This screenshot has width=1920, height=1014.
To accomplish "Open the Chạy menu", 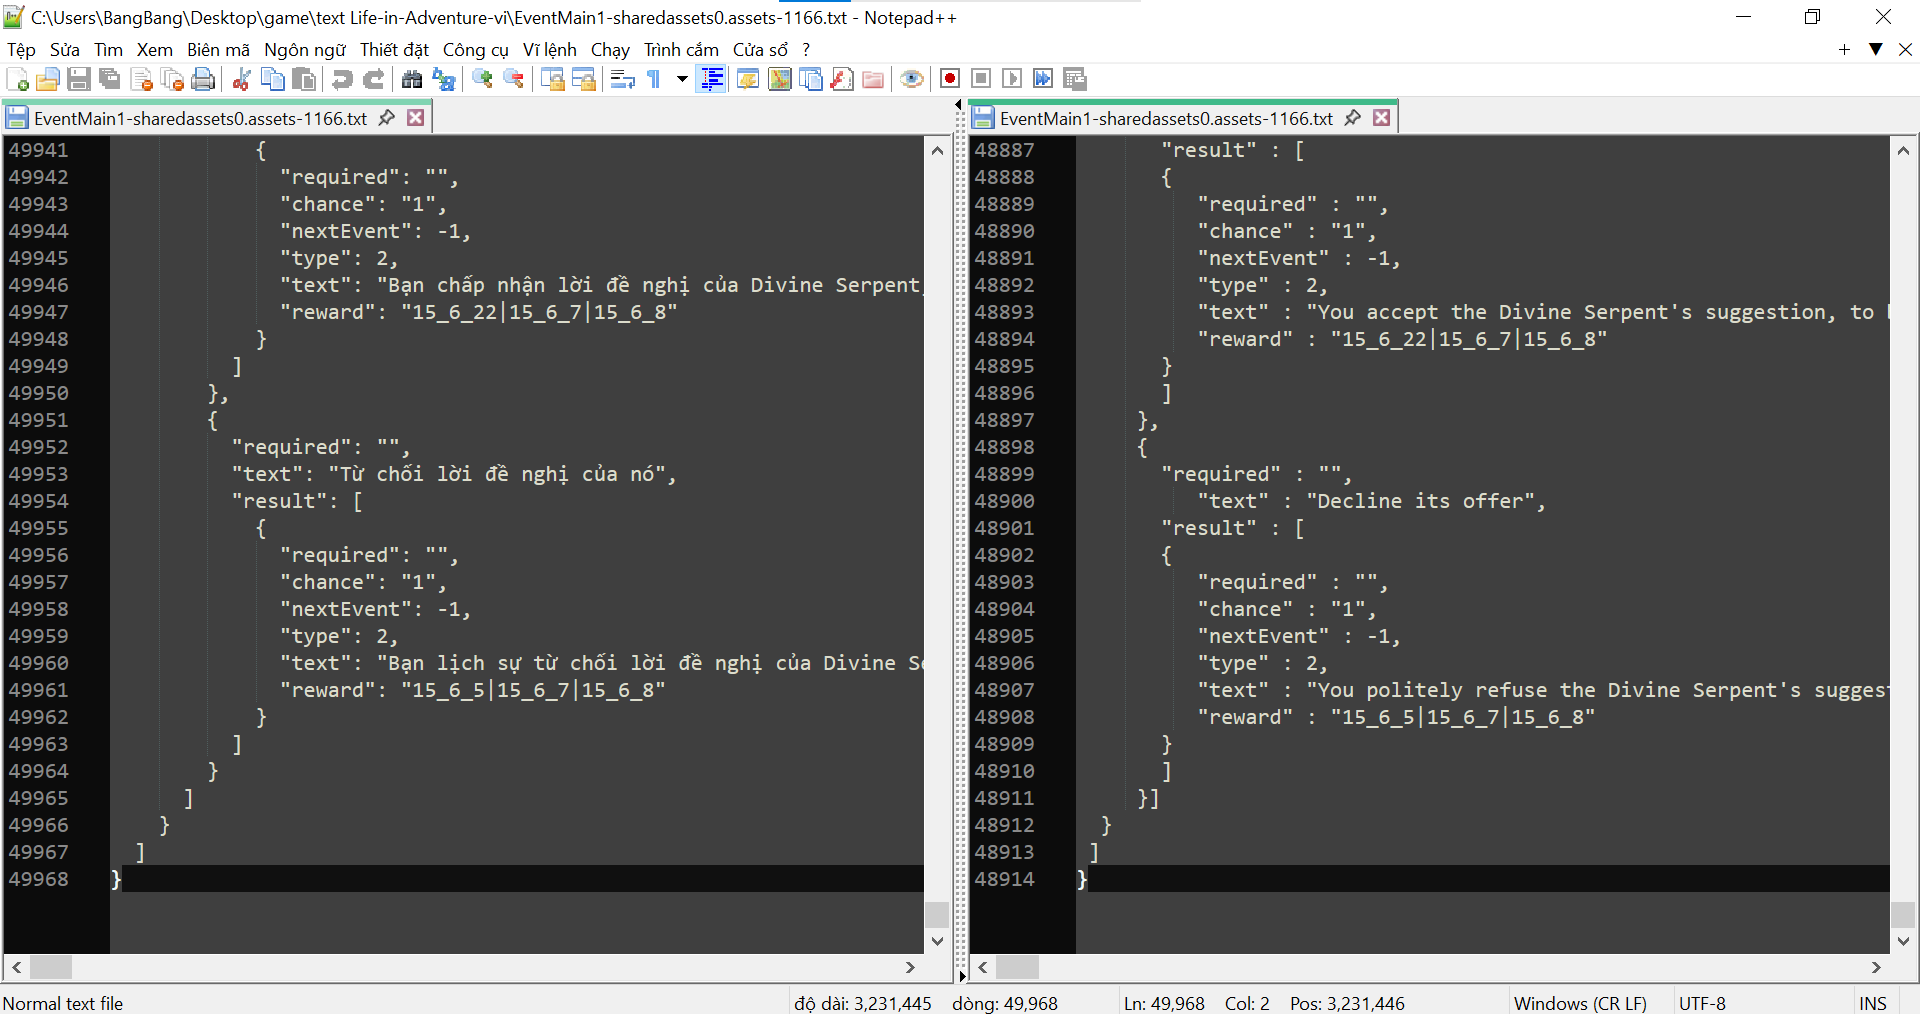I will point(610,50).
